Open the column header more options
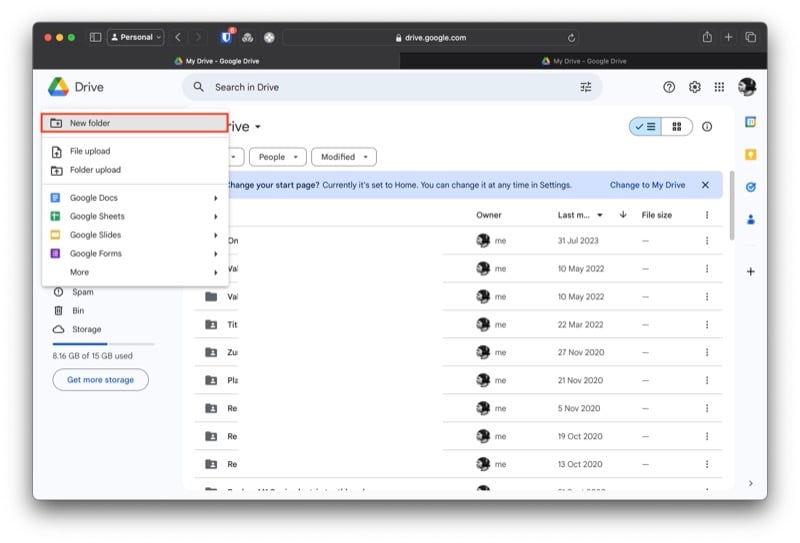Image resolution: width=800 pixels, height=543 pixels. click(707, 215)
